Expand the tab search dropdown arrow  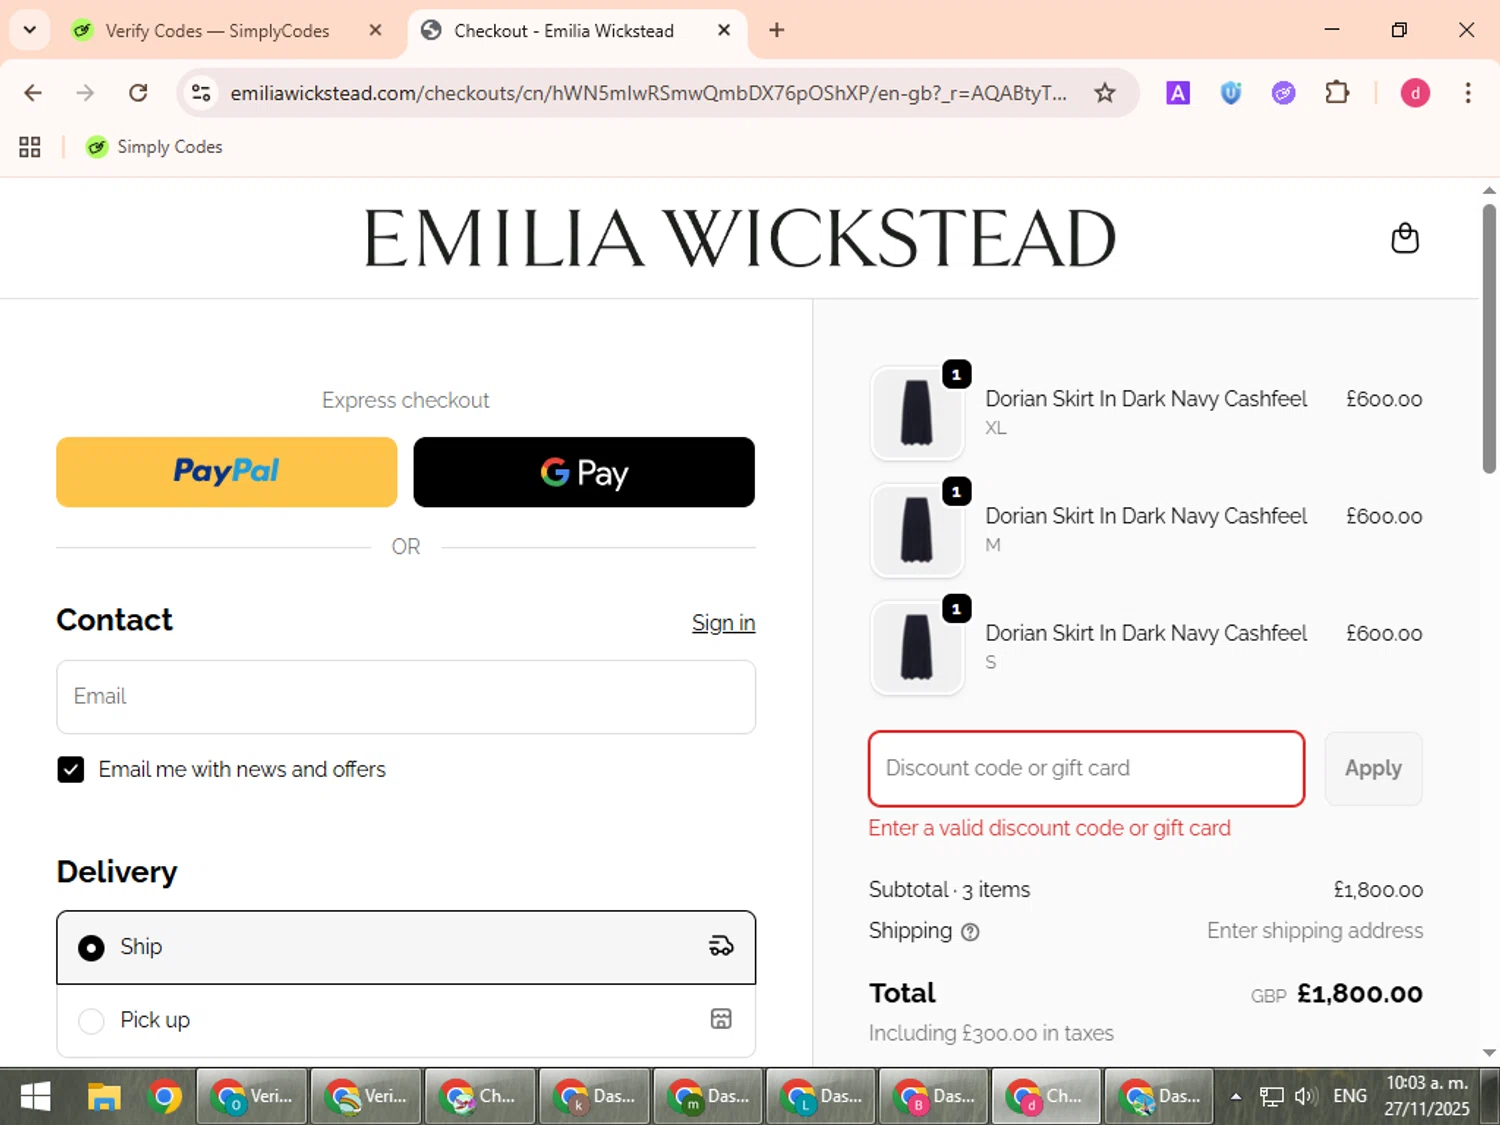(30, 30)
